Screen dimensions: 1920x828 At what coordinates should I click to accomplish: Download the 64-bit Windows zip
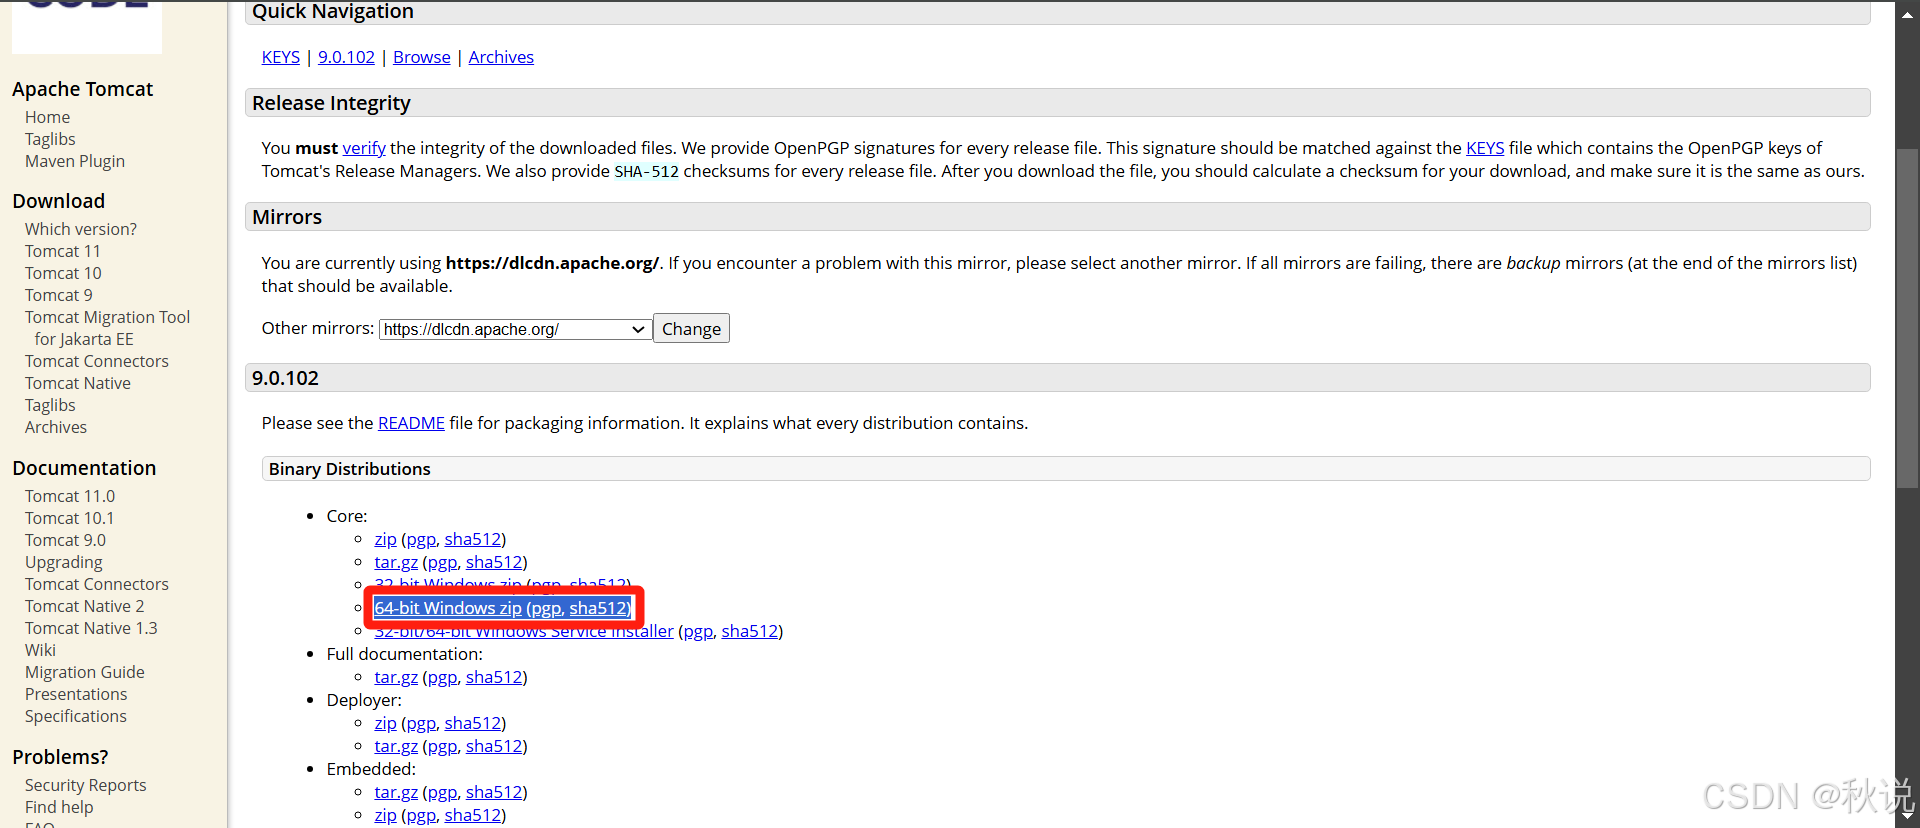pyautogui.click(x=448, y=608)
